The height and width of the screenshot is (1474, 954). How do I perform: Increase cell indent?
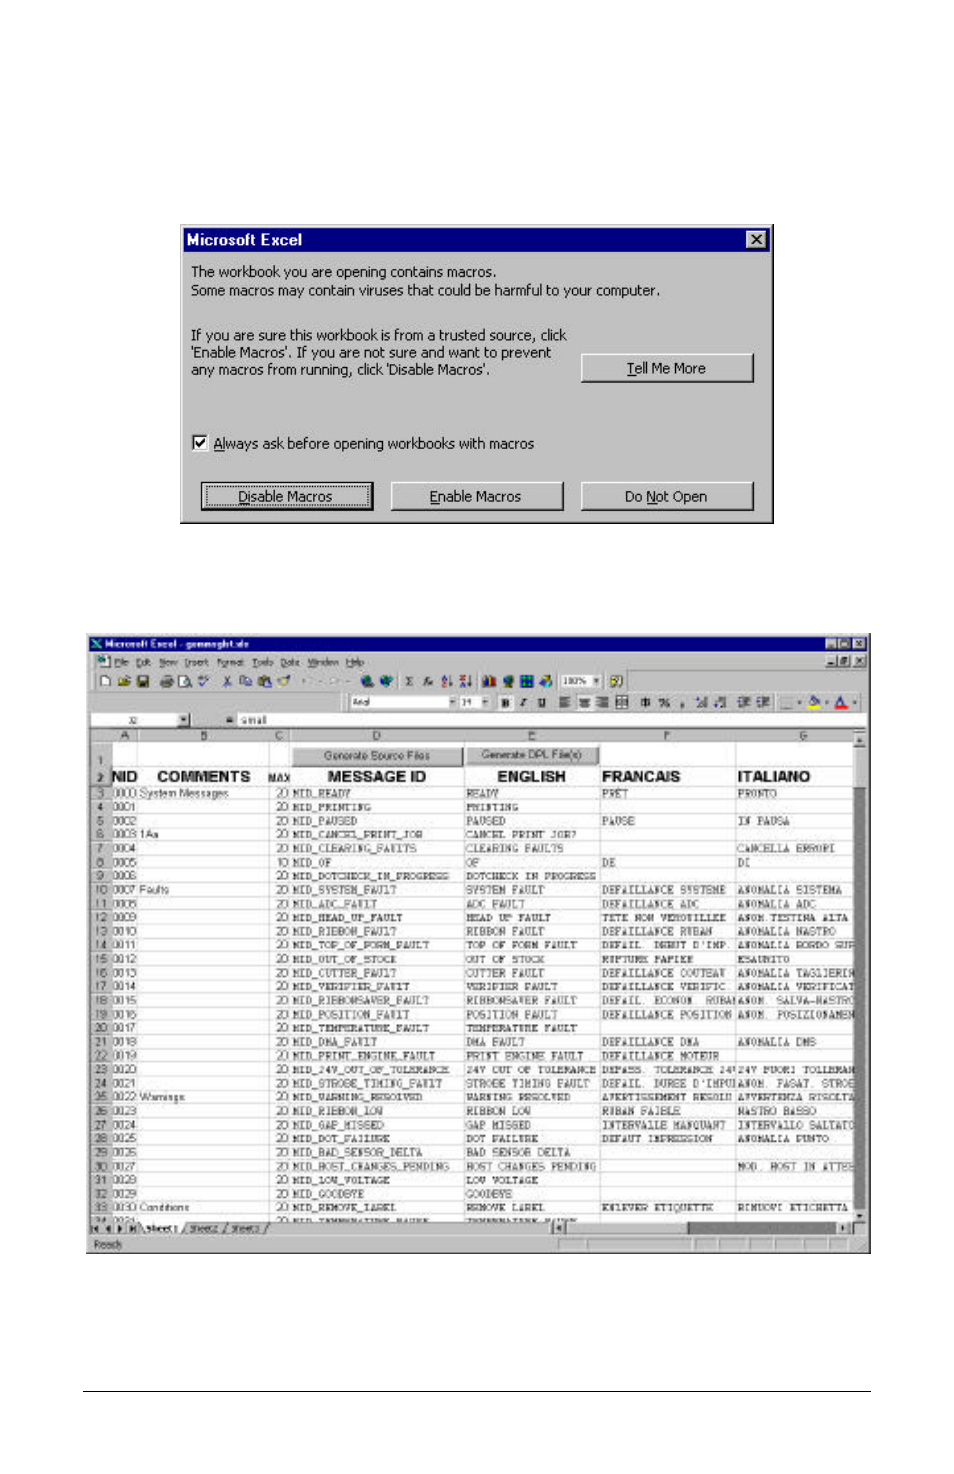762,703
